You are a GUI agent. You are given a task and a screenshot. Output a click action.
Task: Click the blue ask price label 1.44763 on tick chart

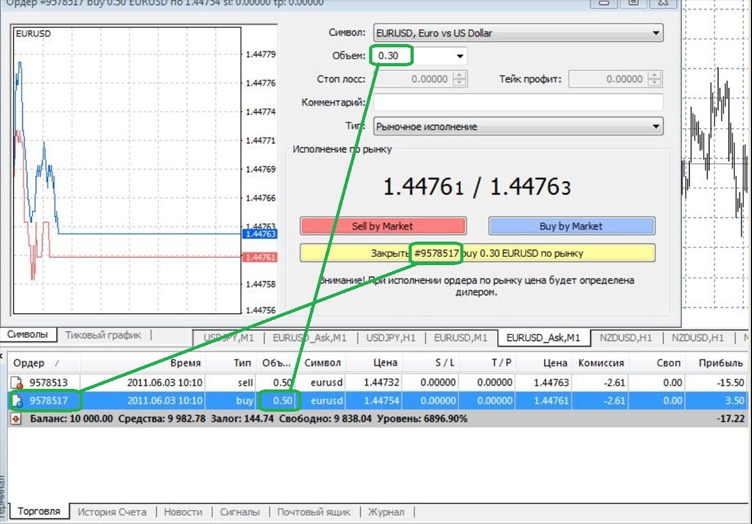click(x=260, y=234)
